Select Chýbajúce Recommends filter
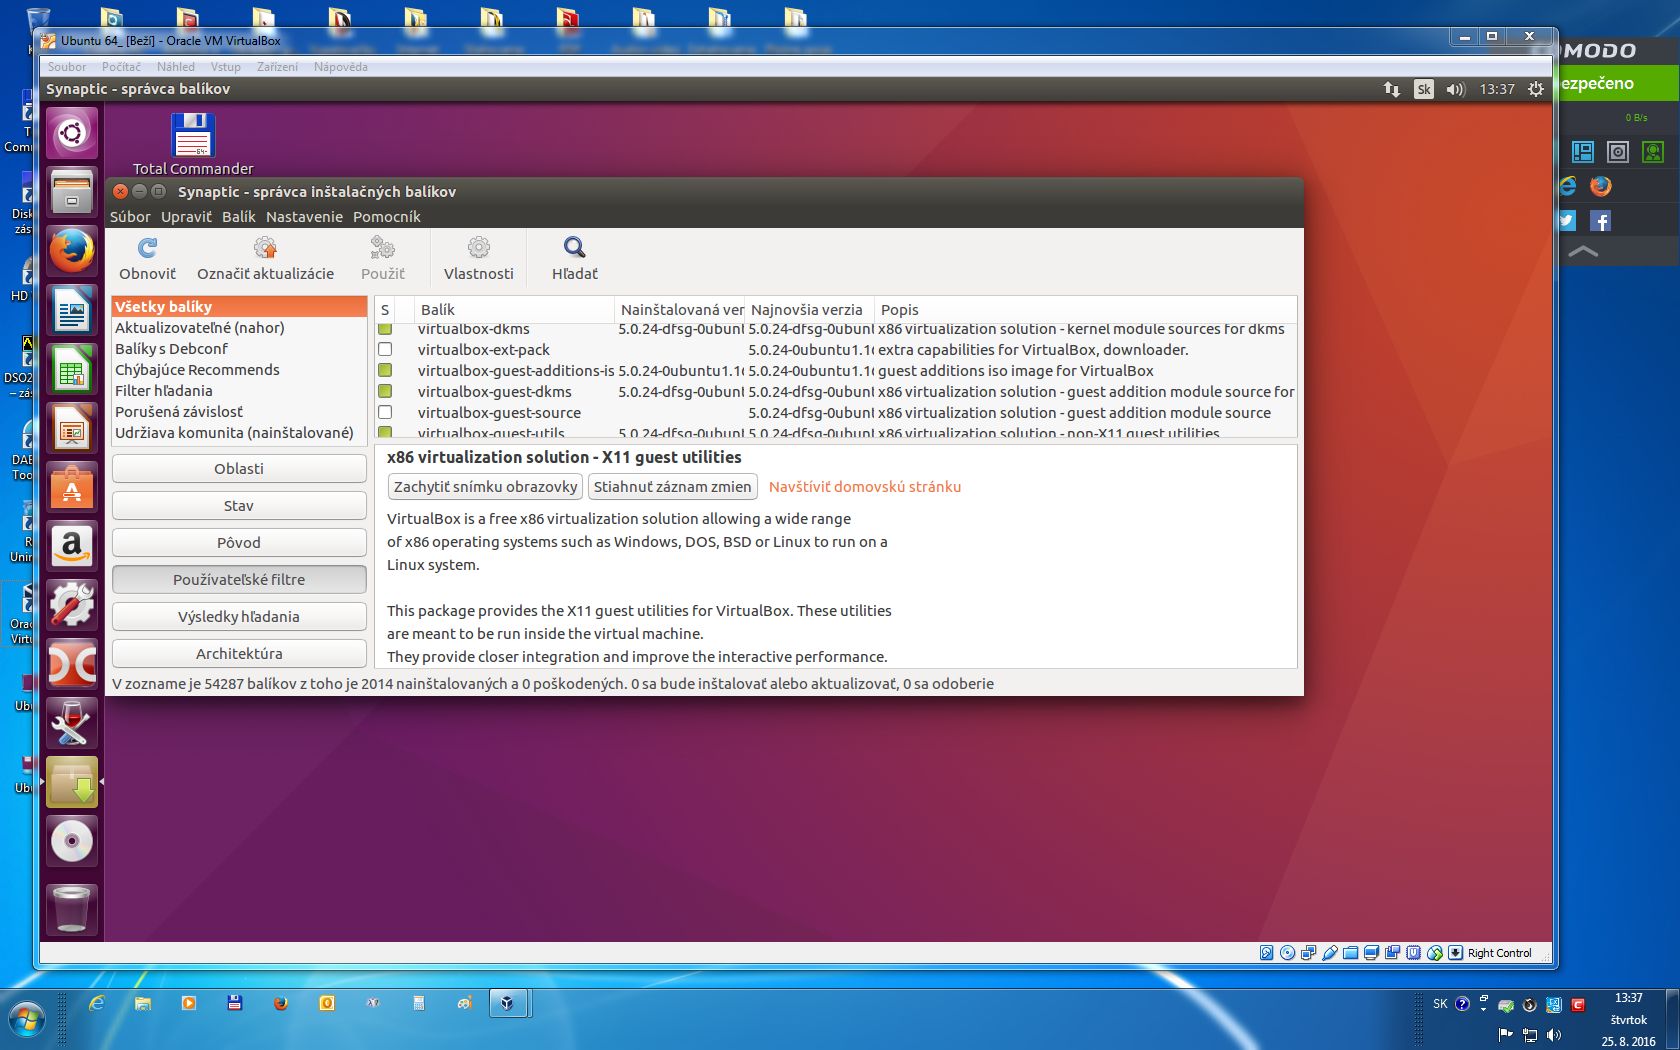 pos(239,369)
